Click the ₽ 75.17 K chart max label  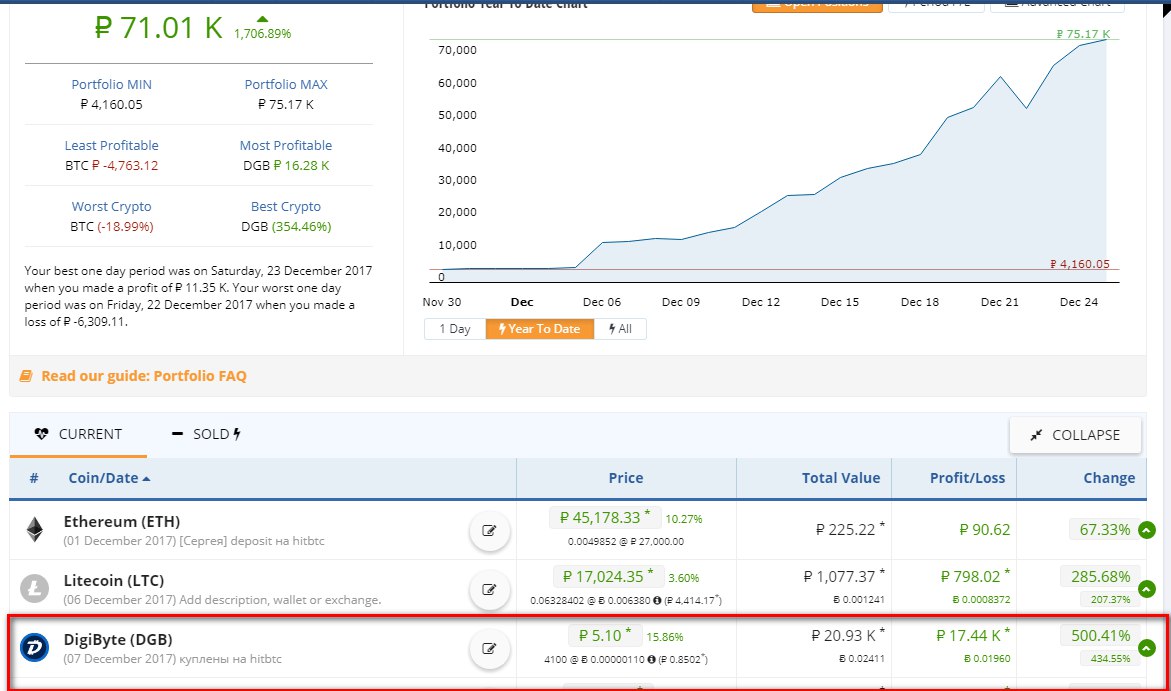1083,34
